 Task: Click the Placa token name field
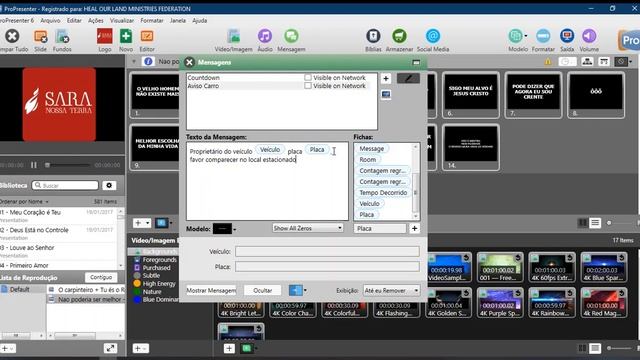tap(380, 229)
